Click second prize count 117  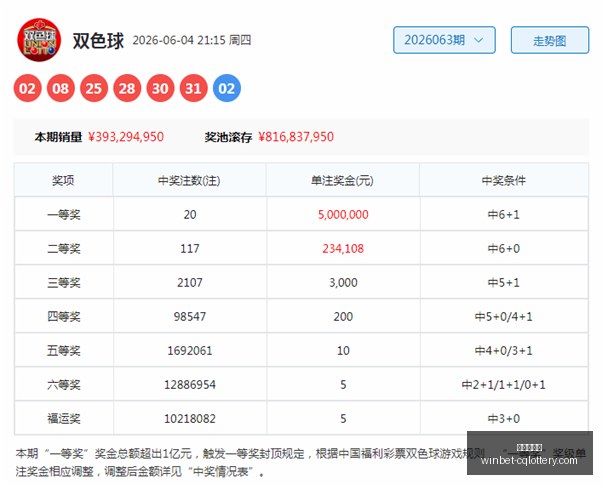coord(190,248)
